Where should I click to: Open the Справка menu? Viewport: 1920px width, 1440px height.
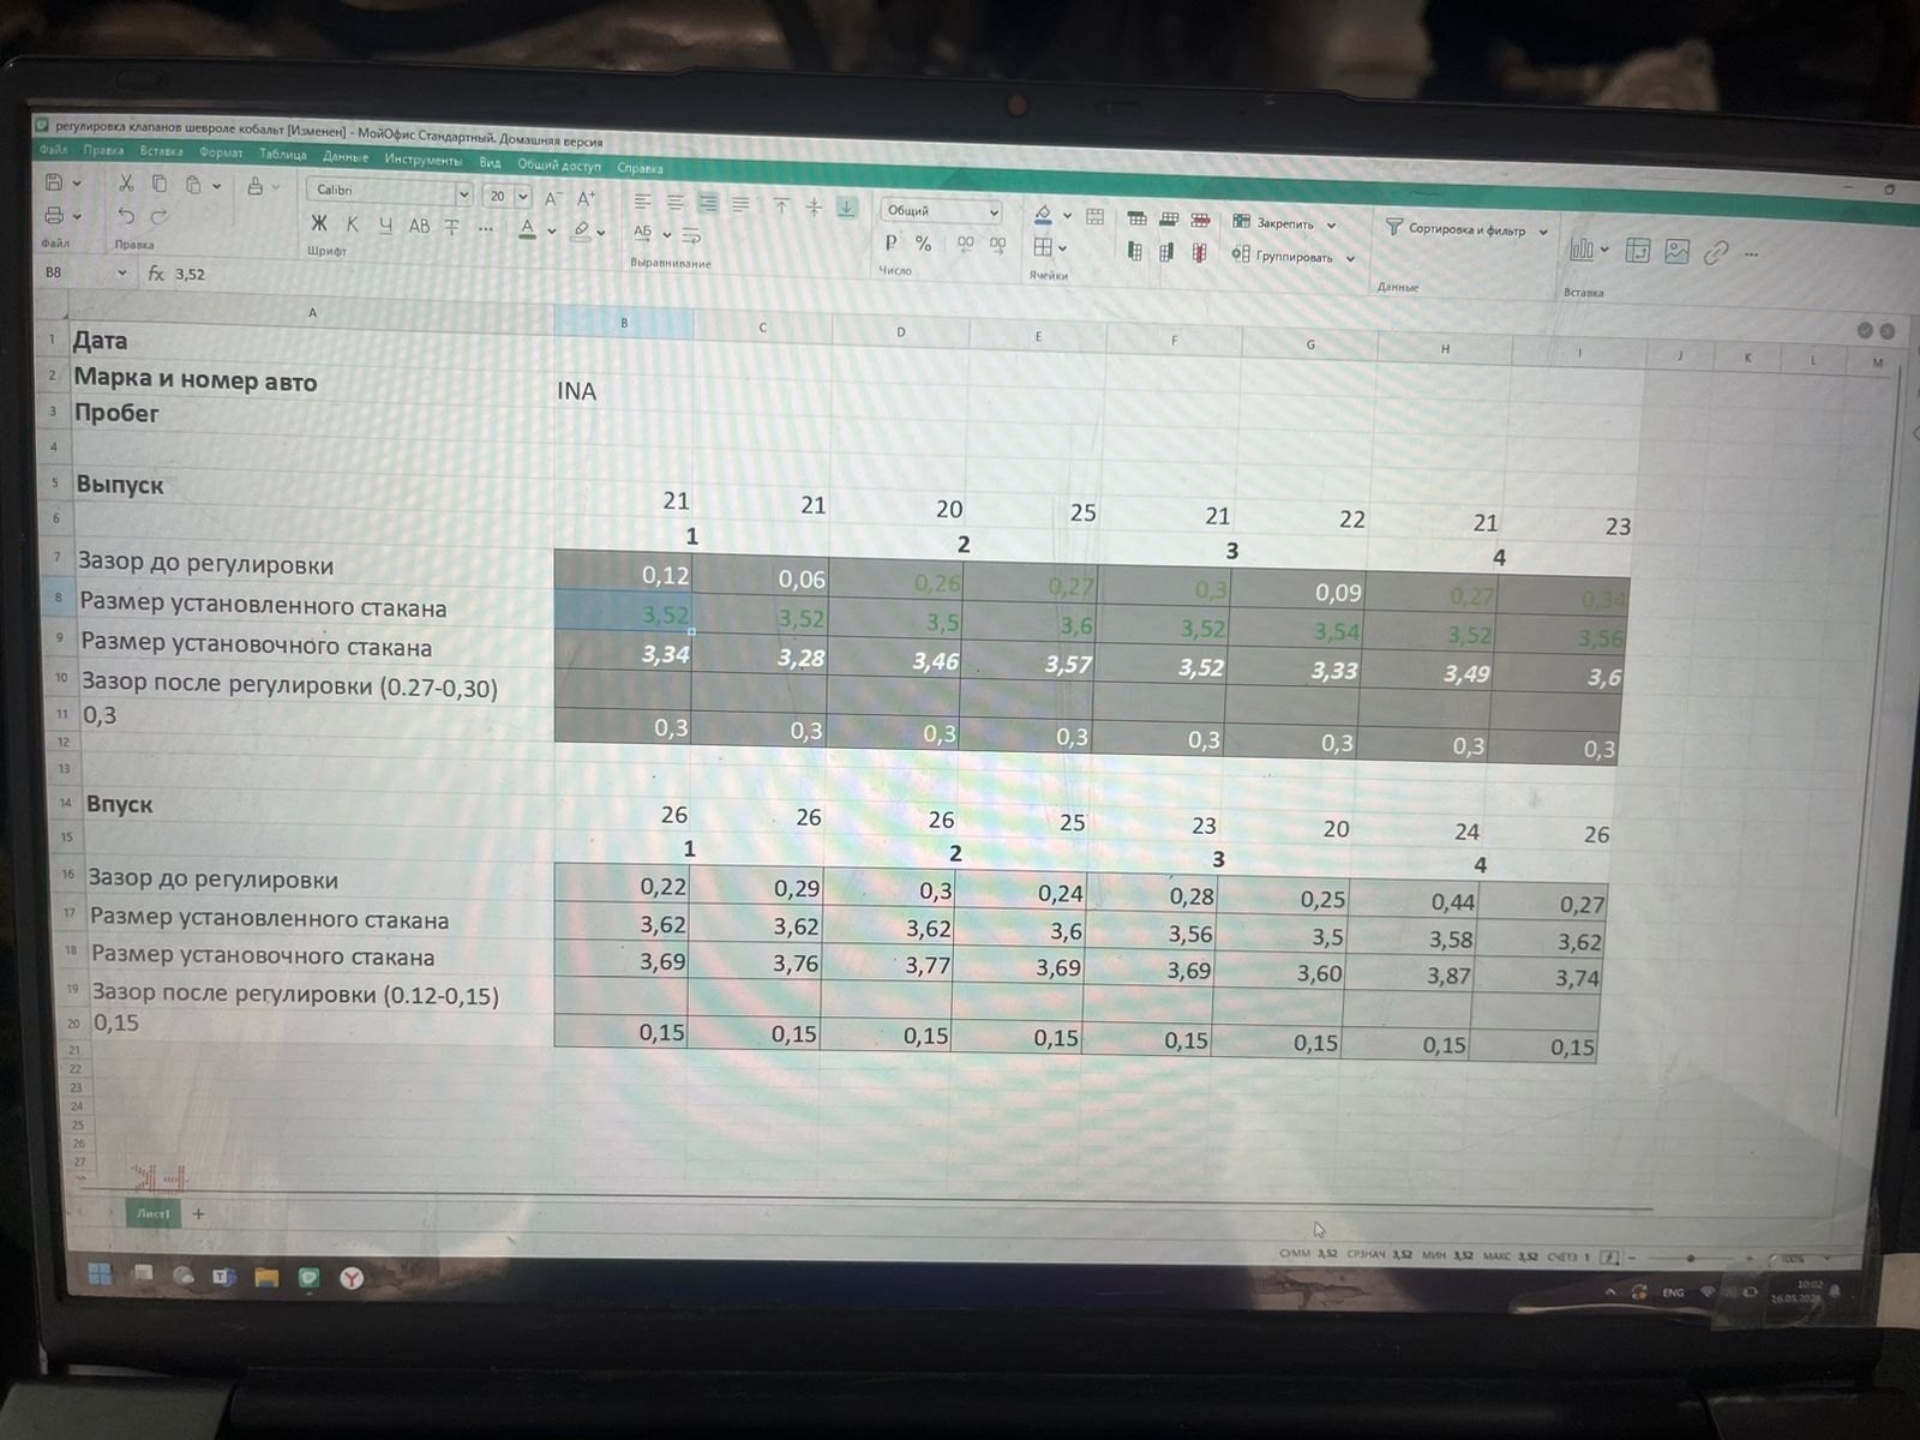640,168
